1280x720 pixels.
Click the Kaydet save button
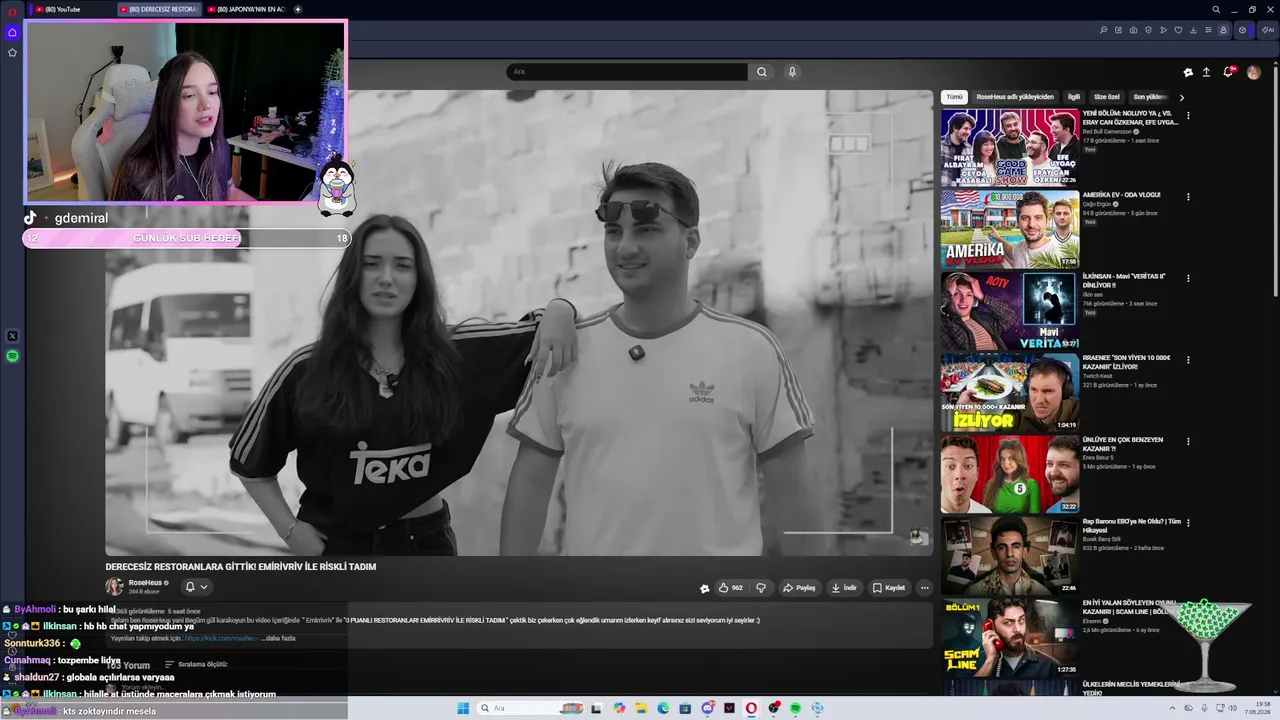pos(889,588)
